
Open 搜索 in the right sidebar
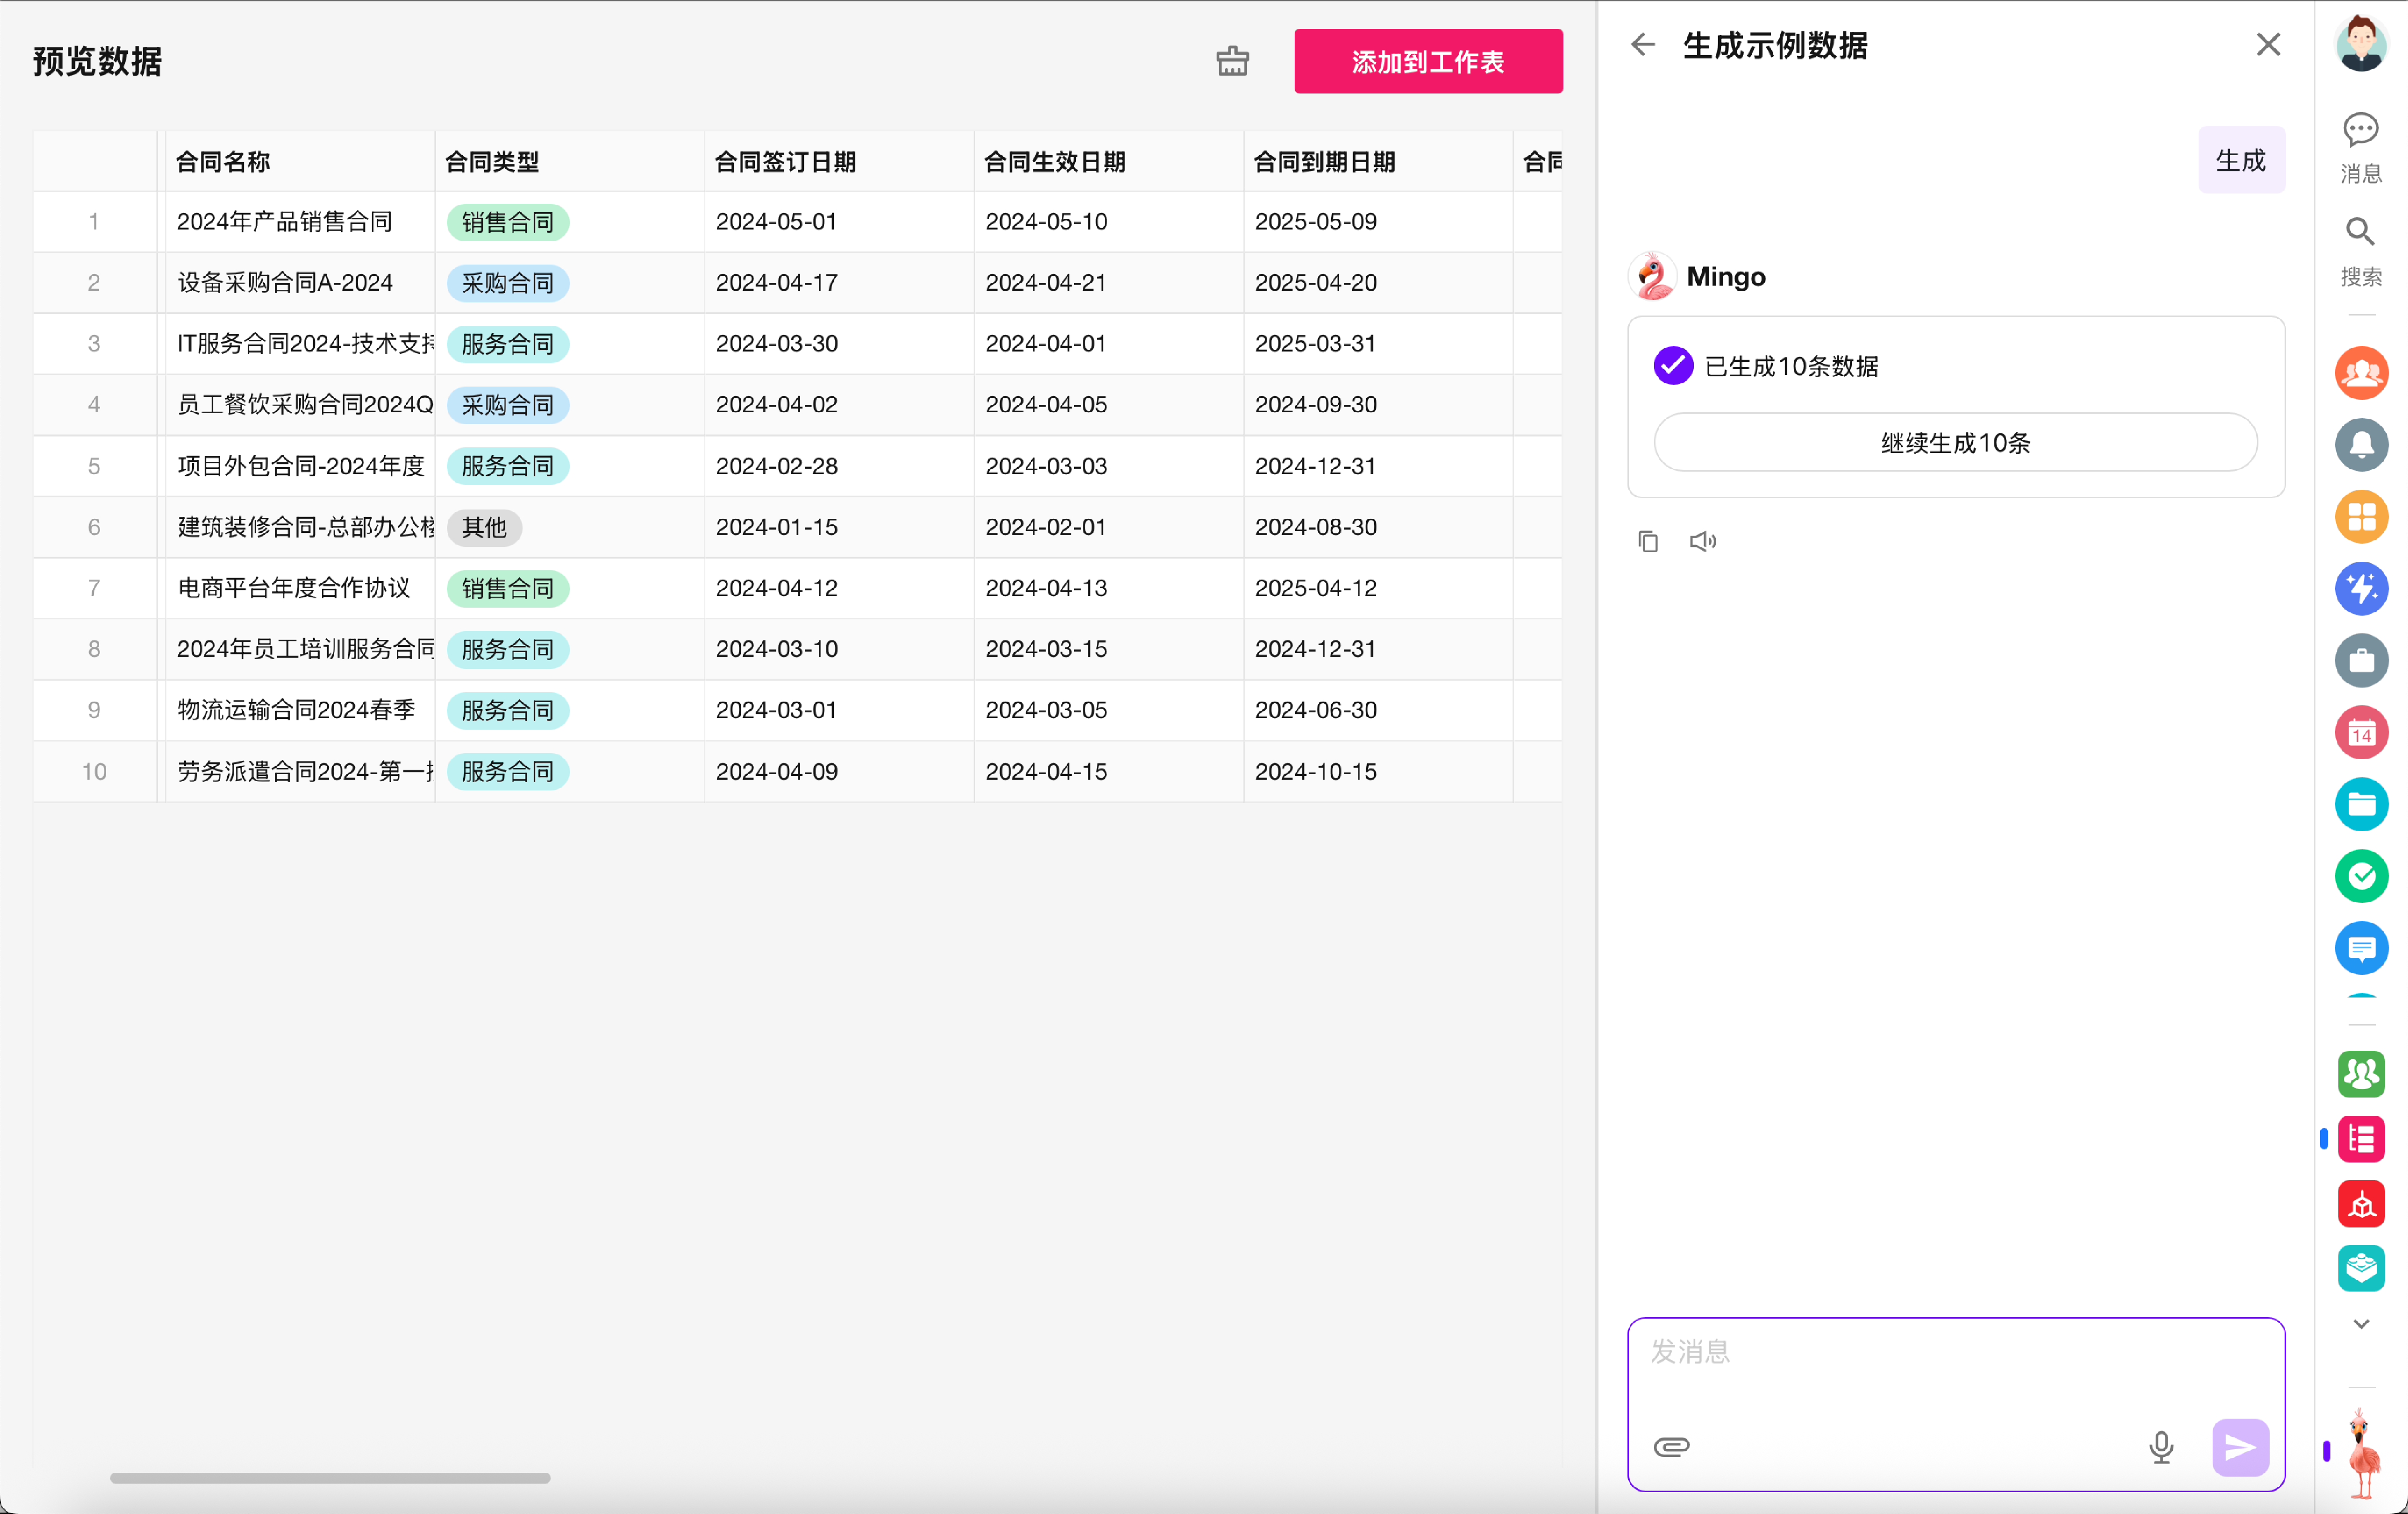point(2360,251)
